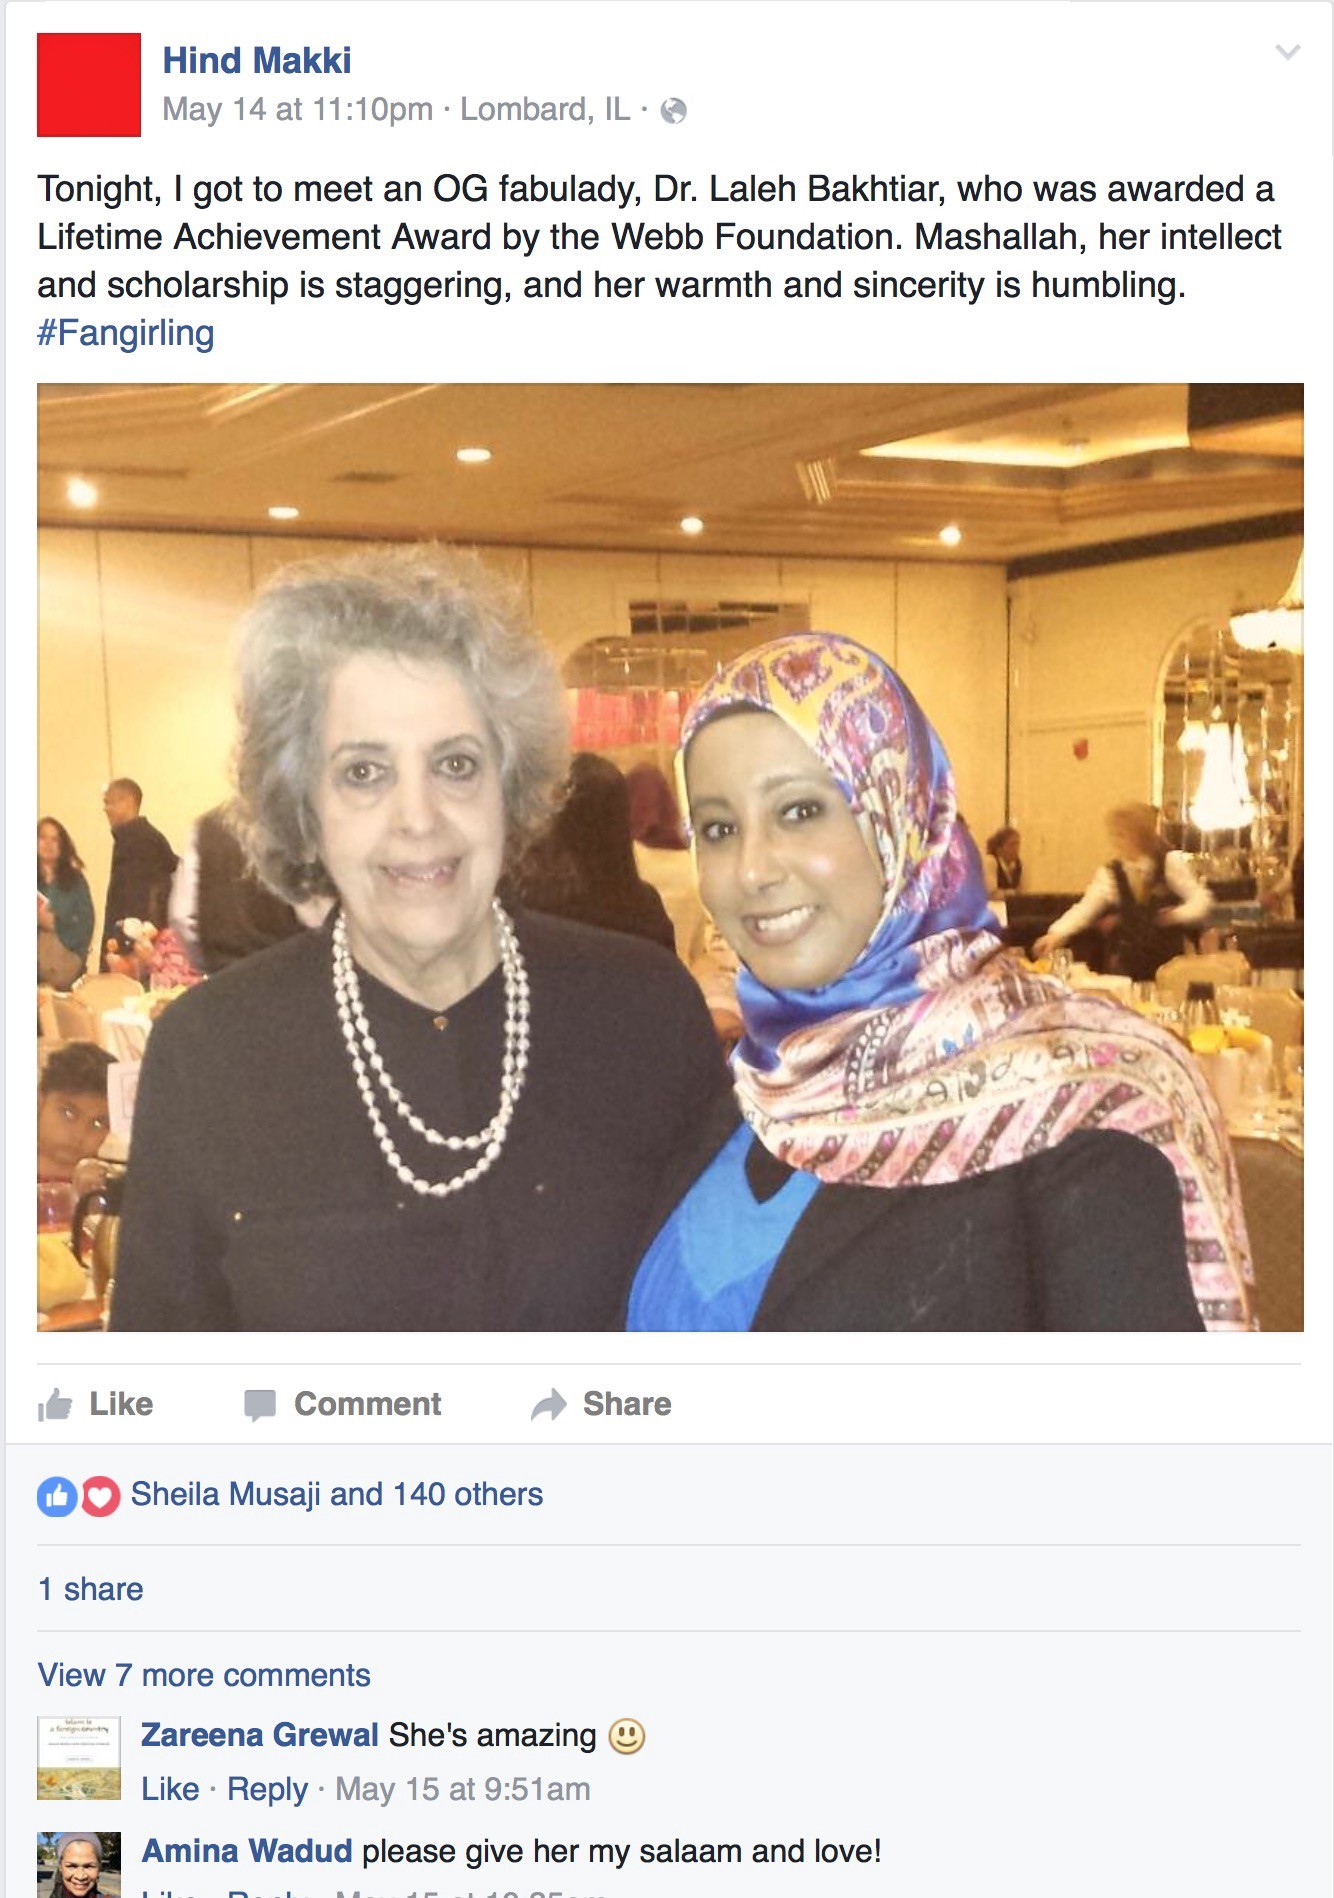View Sheila Musaji and 140 others list
Screen dimensions: 1334x1898
(337, 1494)
